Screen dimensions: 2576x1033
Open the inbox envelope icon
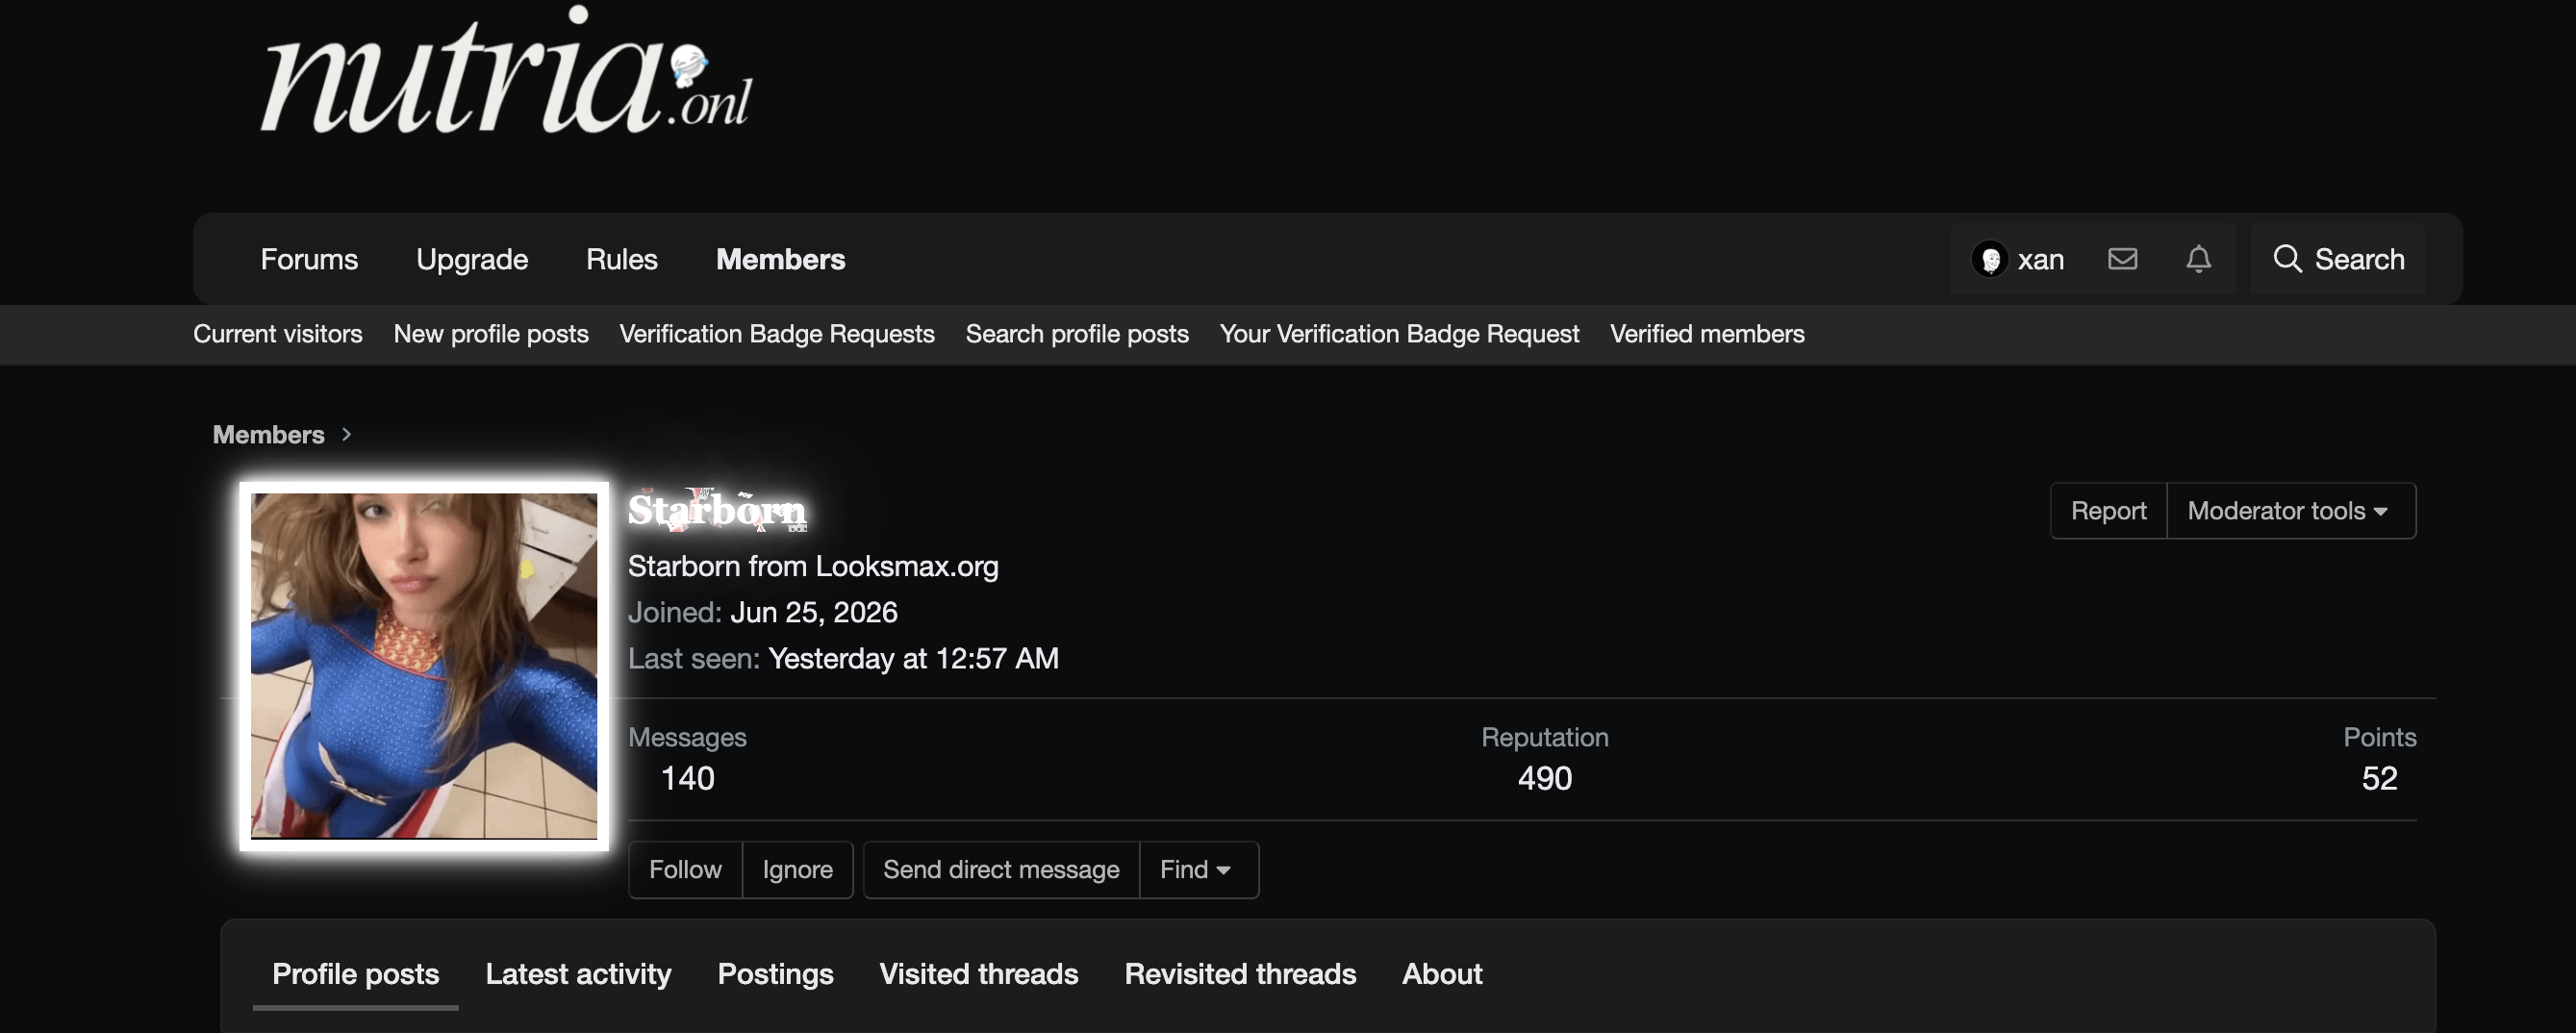2122,259
